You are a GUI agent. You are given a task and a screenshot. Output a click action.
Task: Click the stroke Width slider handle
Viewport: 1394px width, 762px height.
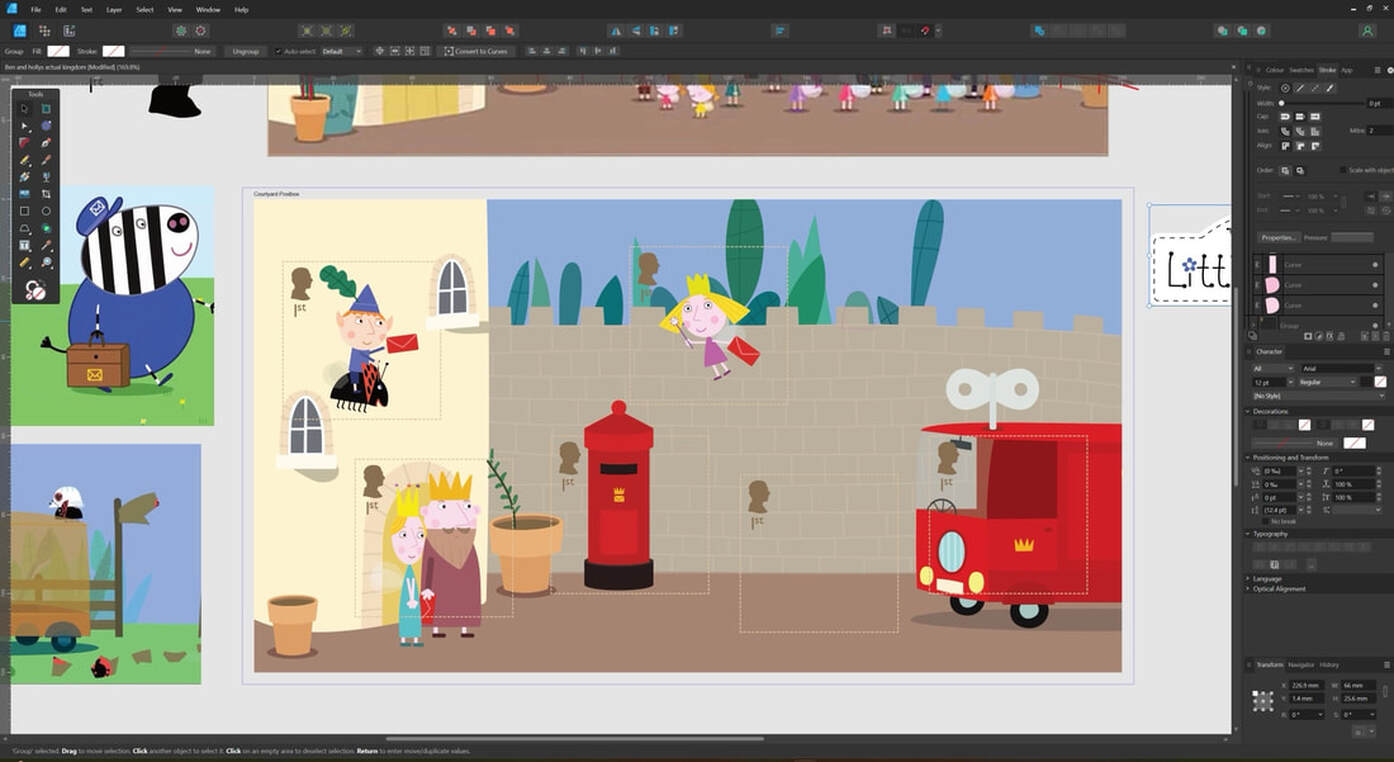[1282, 103]
